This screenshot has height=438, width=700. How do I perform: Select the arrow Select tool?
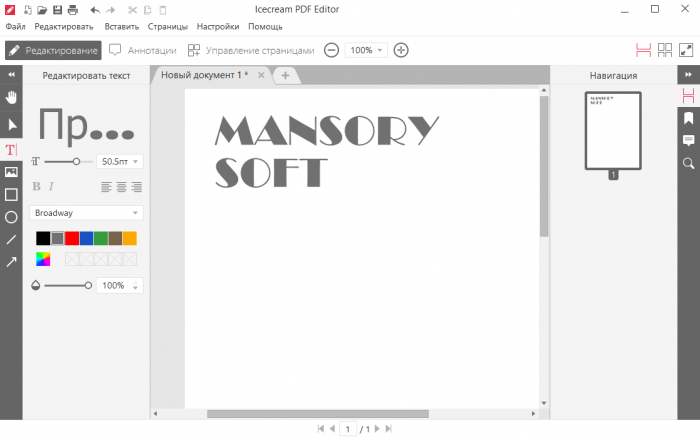tap(12, 125)
